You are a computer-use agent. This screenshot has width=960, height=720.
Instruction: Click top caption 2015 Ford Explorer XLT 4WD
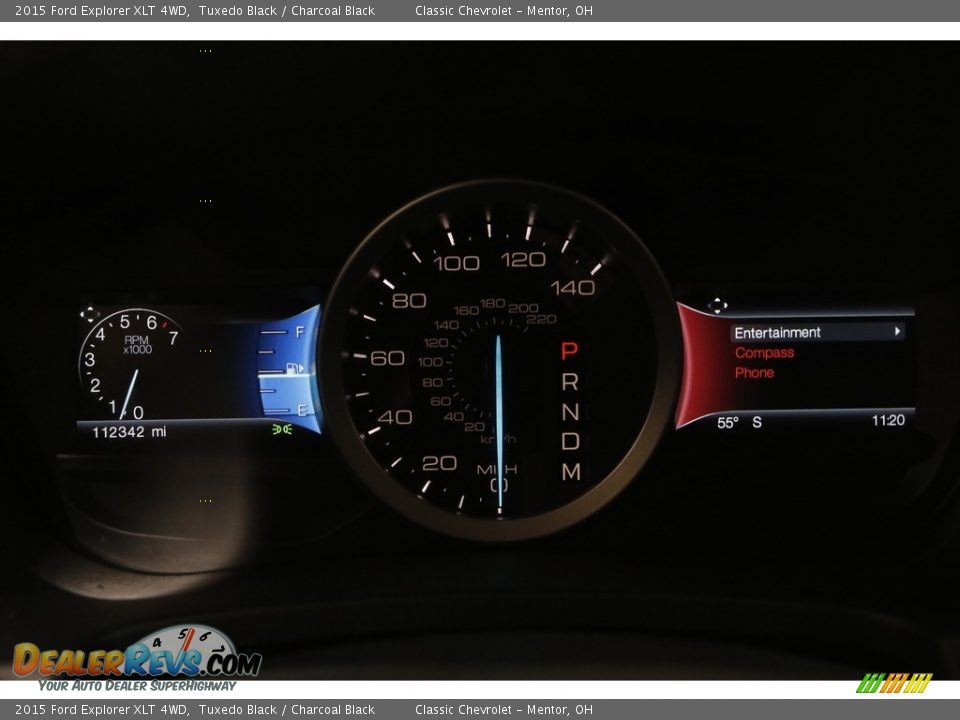(102, 10)
